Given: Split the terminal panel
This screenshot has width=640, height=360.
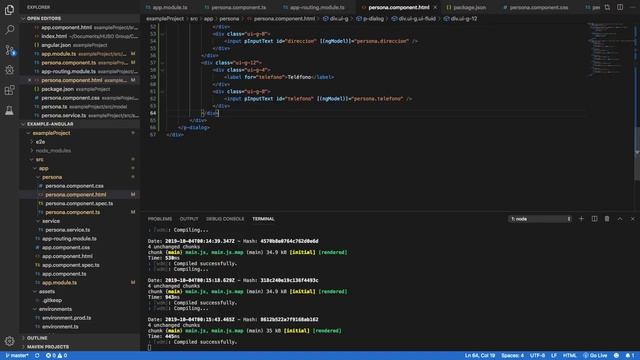Looking at the screenshot, I should click(x=594, y=219).
